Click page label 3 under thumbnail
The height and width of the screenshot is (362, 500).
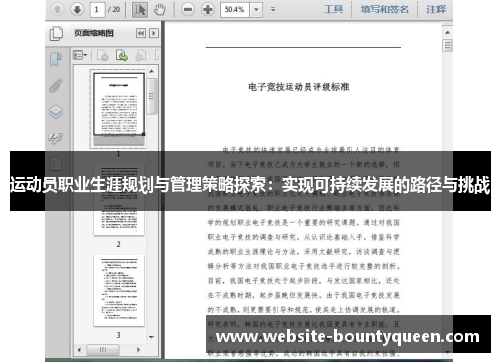[x=118, y=335]
